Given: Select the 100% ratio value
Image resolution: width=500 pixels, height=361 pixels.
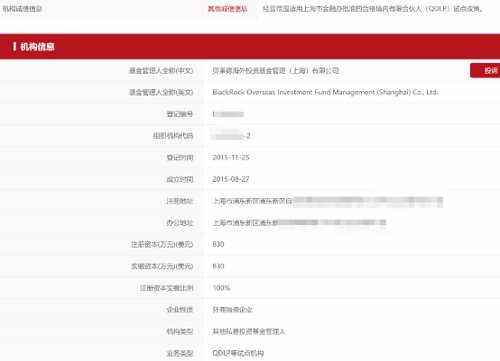Looking at the screenshot, I should point(221,288).
